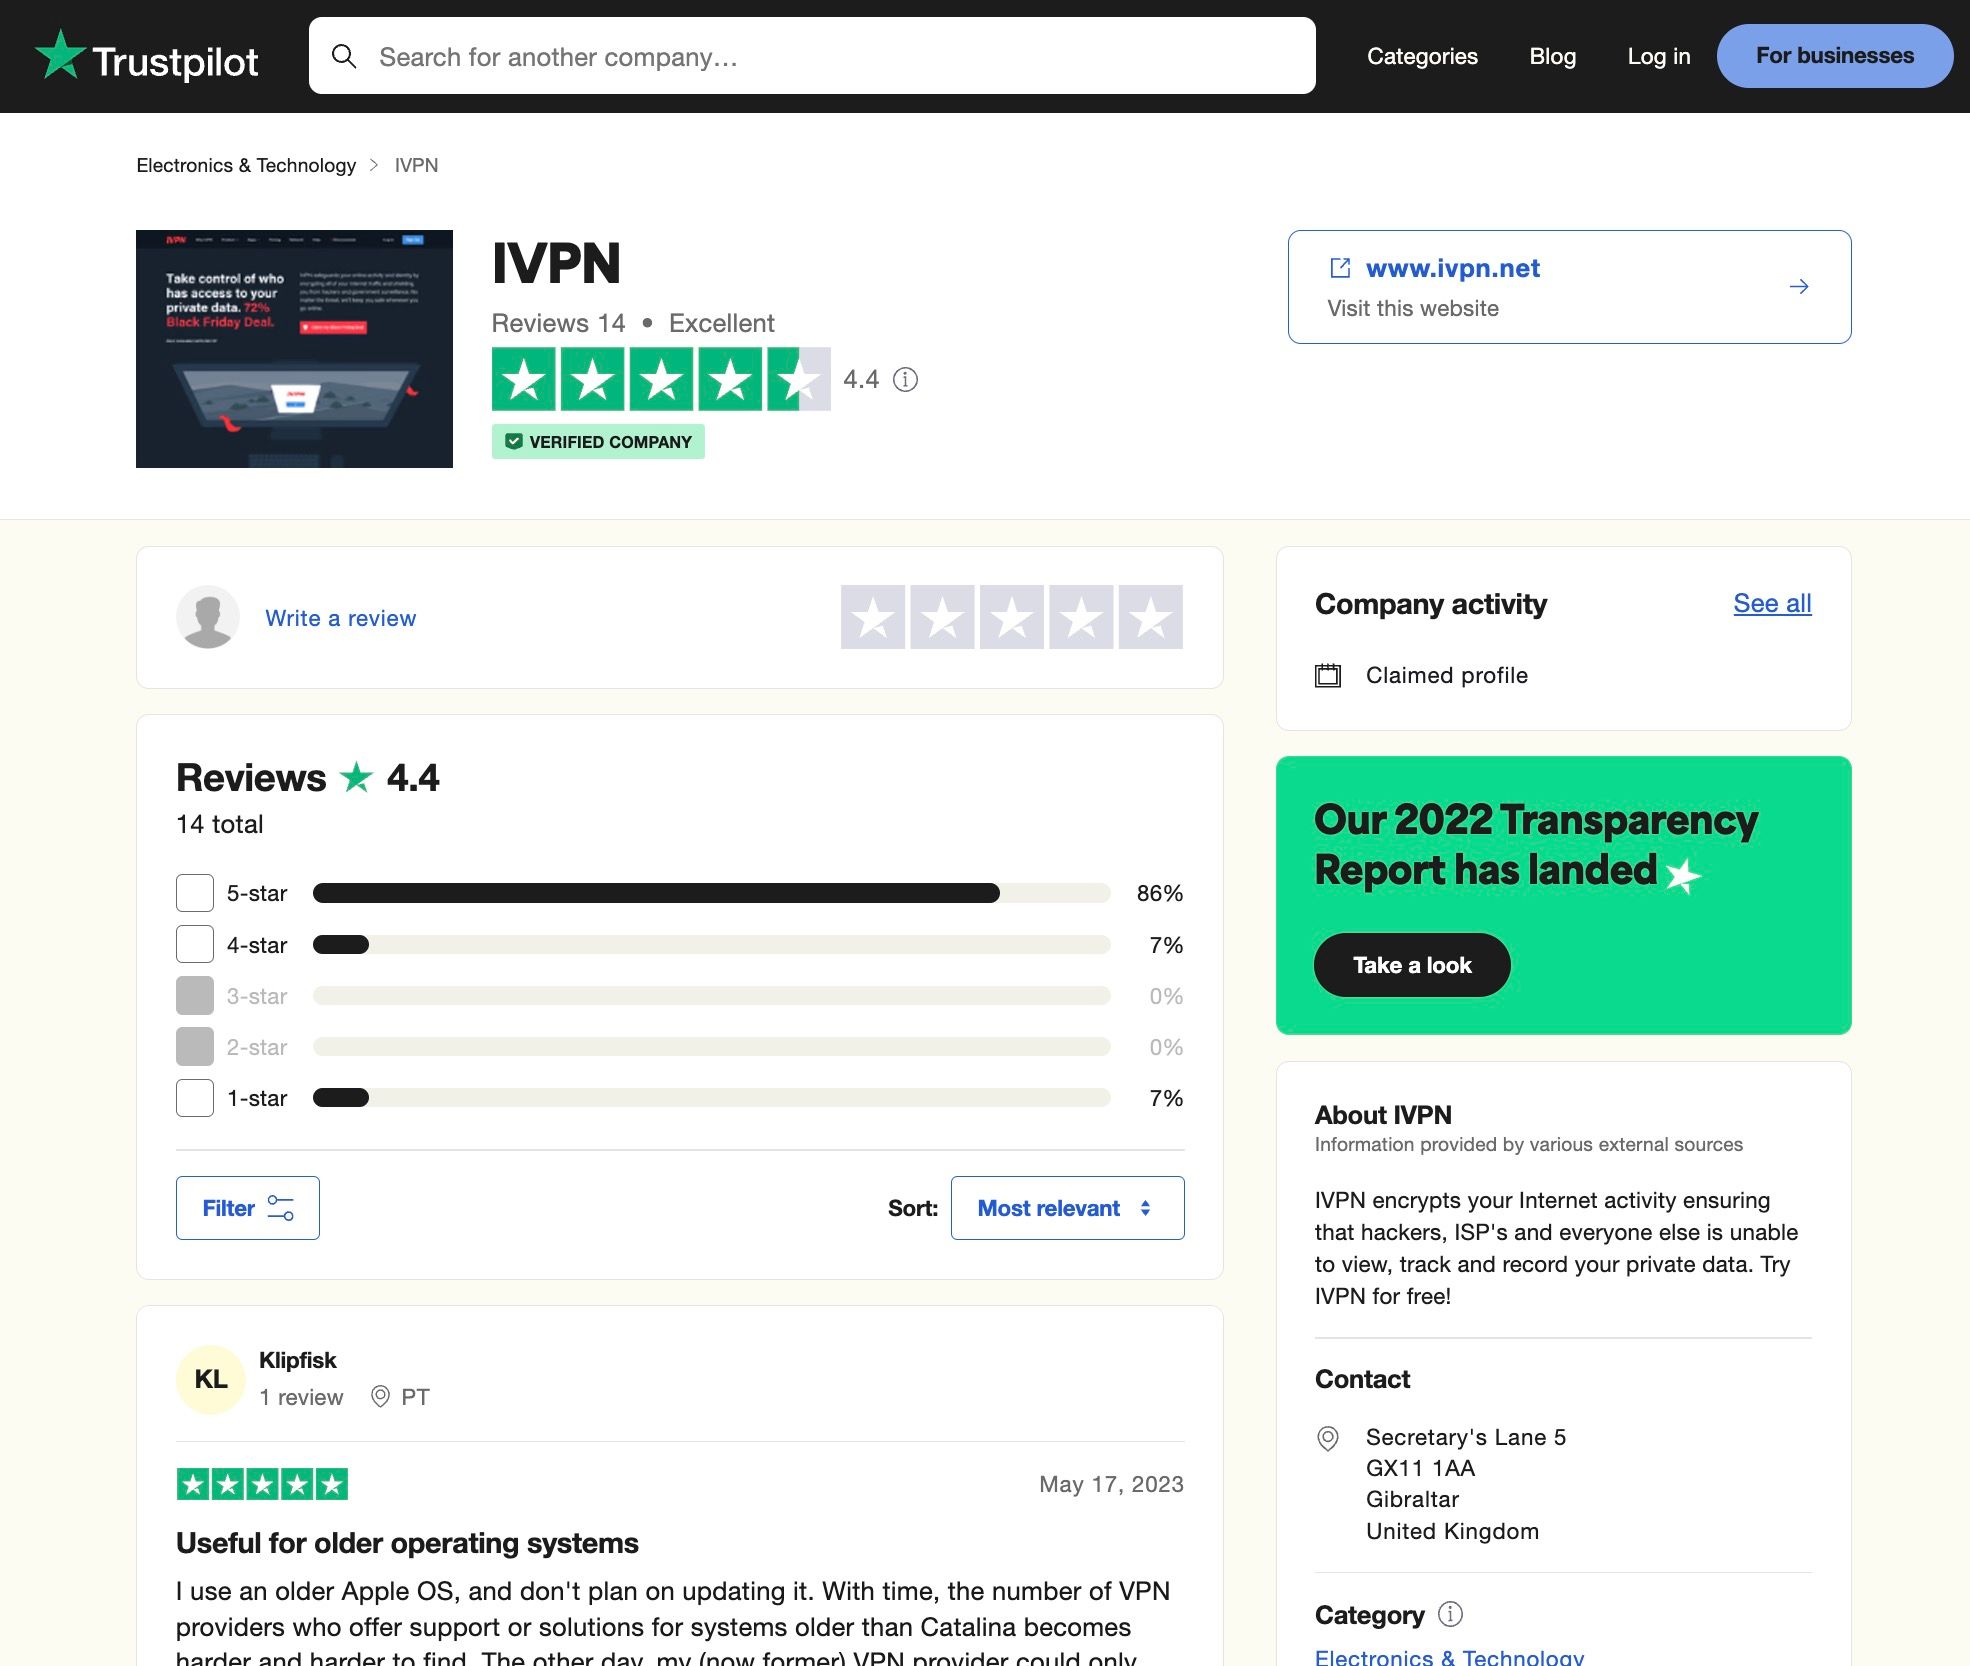
Task: Click the KL reviewer avatar
Action: click(210, 1380)
